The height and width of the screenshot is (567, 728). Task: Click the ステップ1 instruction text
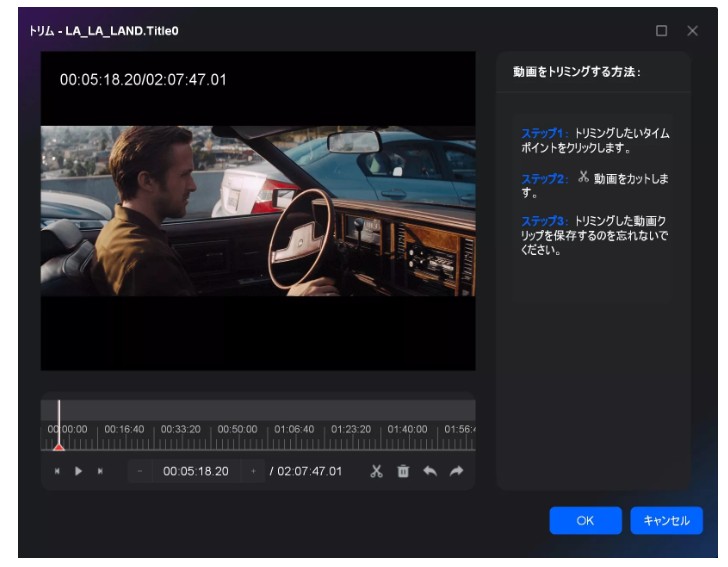click(595, 141)
